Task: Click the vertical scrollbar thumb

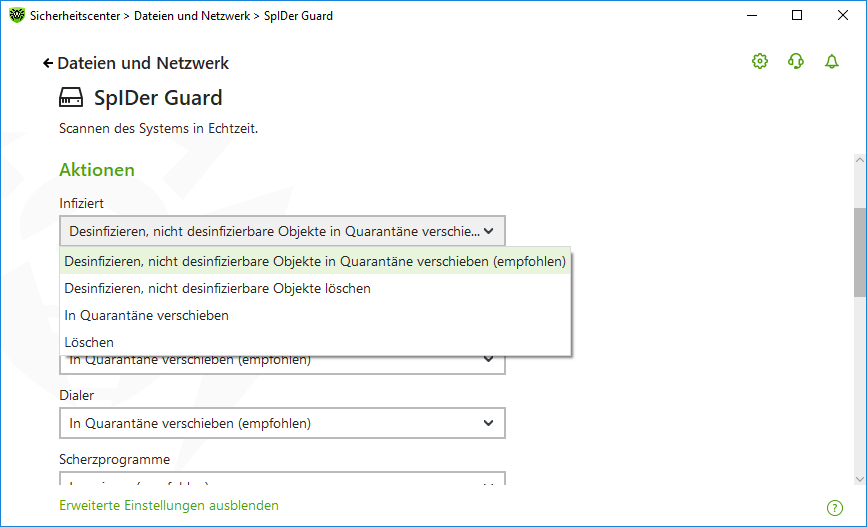Action: click(x=860, y=252)
